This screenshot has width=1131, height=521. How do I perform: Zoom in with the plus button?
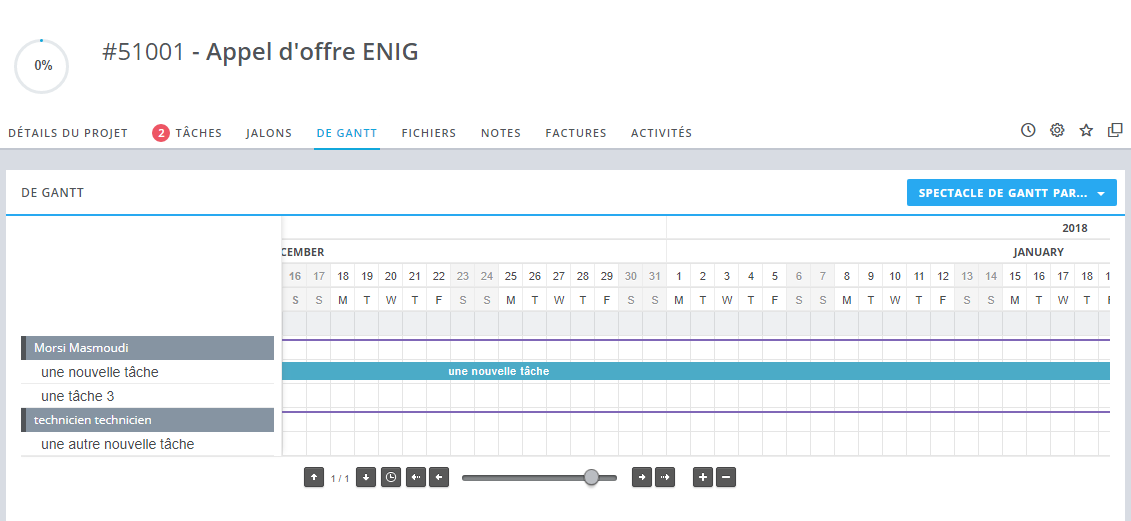coord(703,478)
